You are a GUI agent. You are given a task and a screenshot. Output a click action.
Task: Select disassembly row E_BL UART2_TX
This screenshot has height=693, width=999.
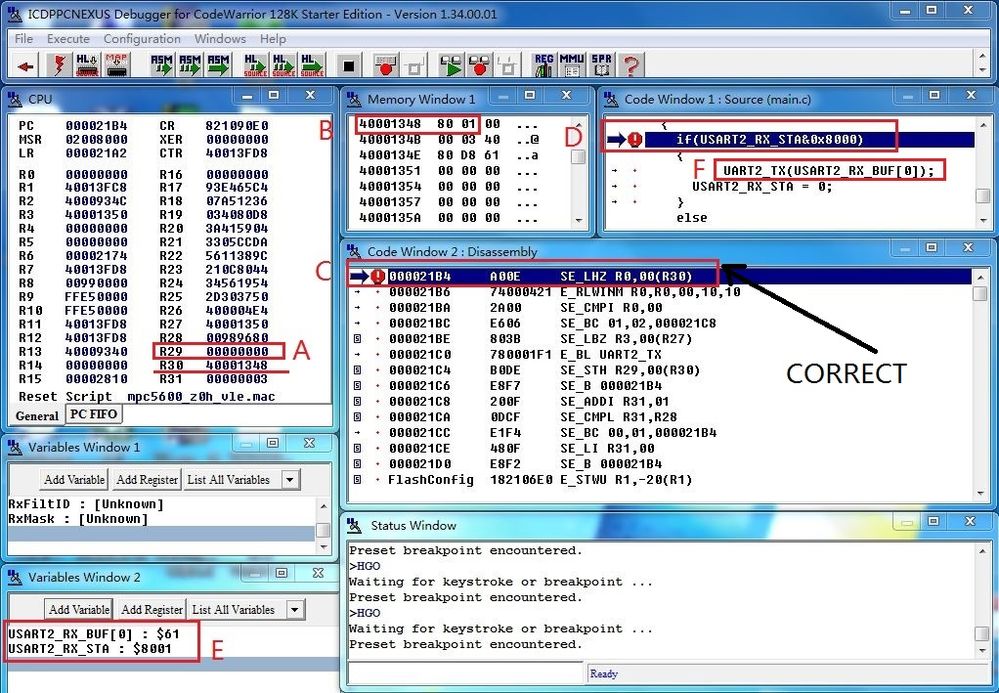point(610,355)
